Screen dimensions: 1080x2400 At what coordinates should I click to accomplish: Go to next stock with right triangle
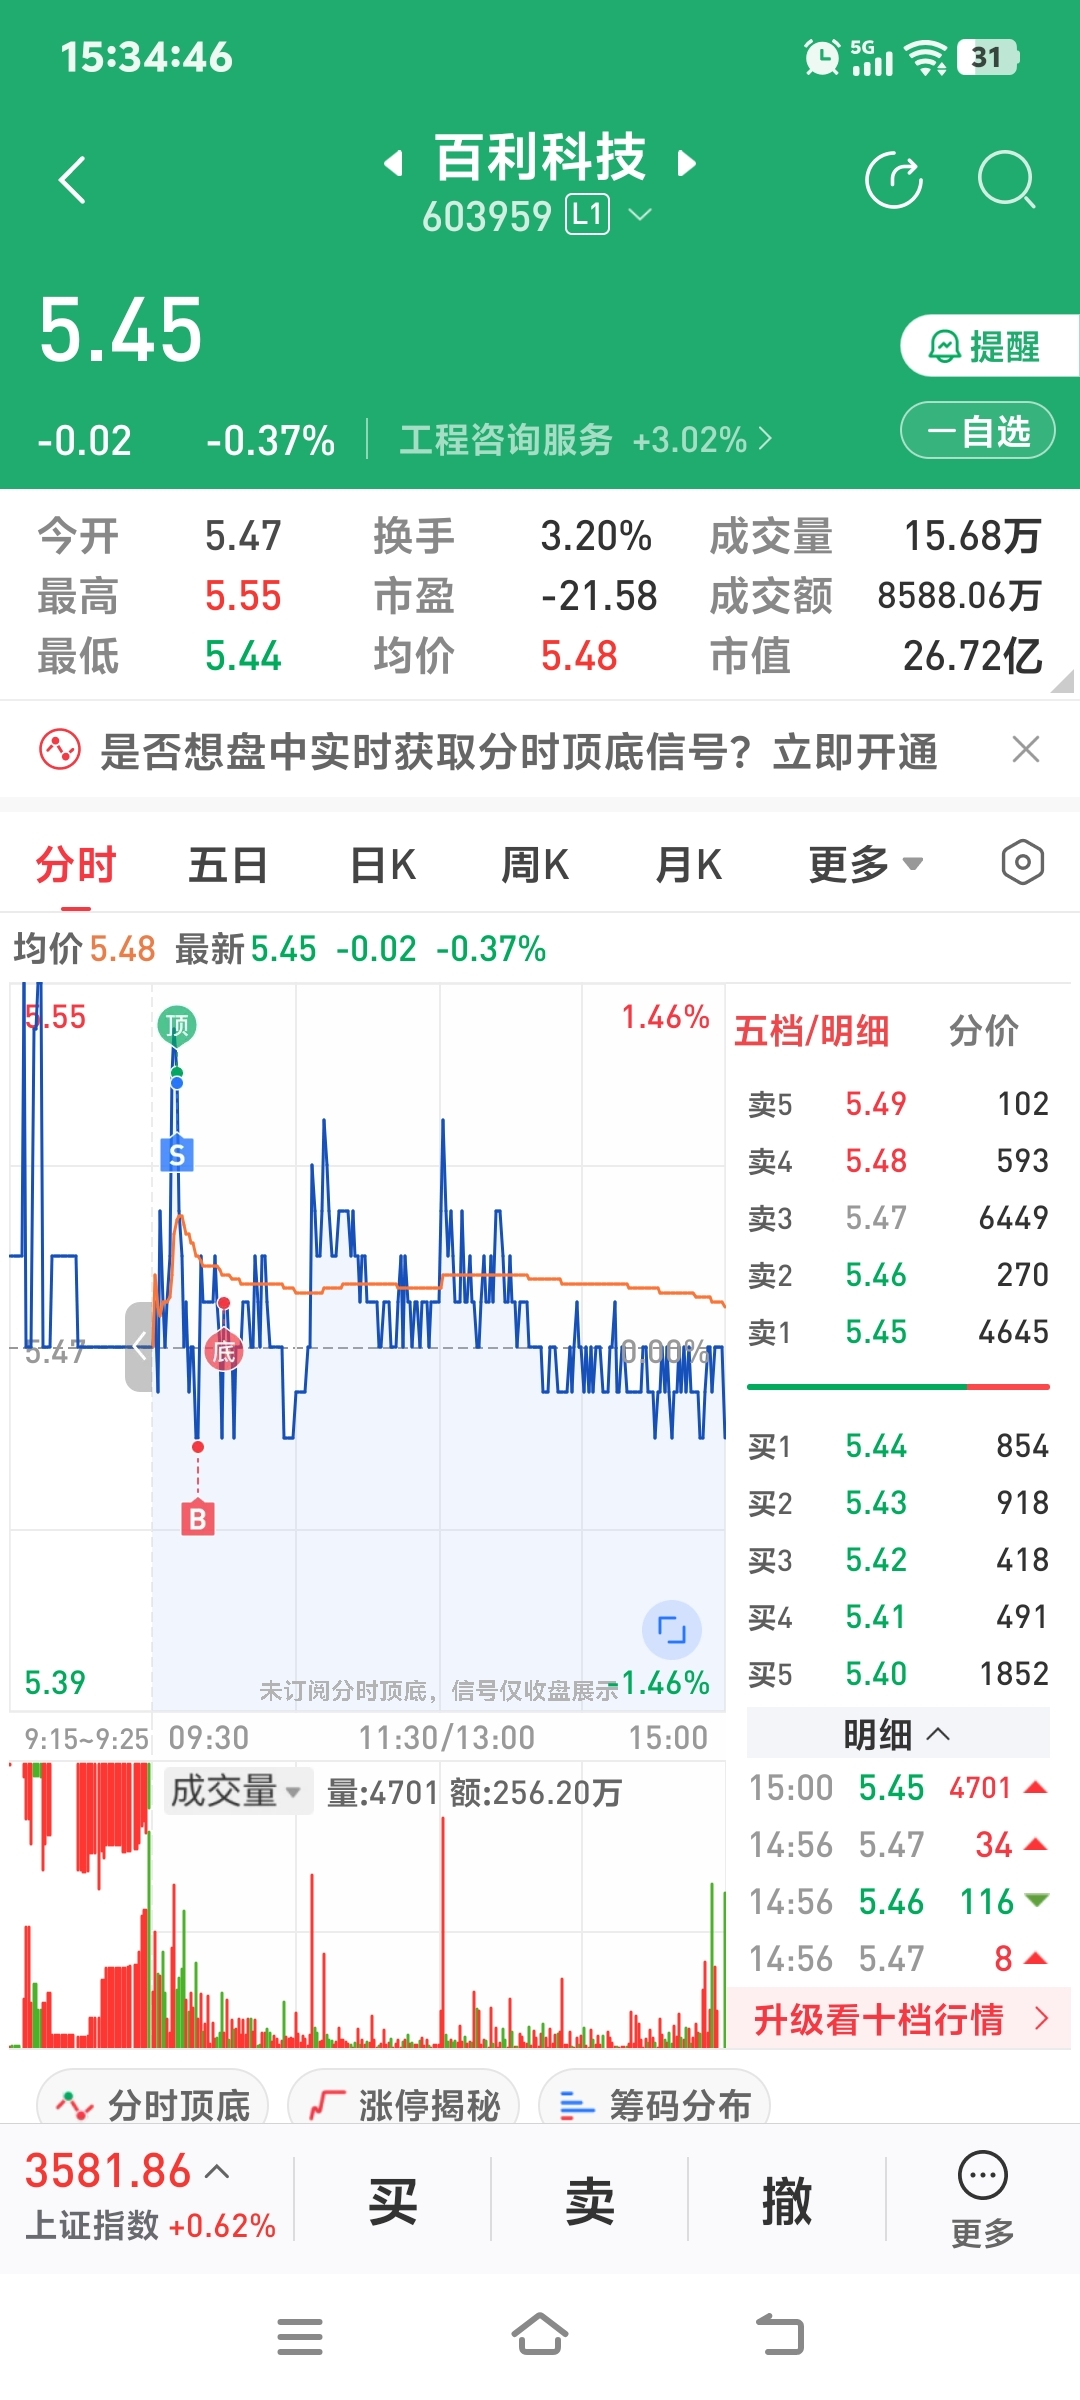(x=686, y=163)
